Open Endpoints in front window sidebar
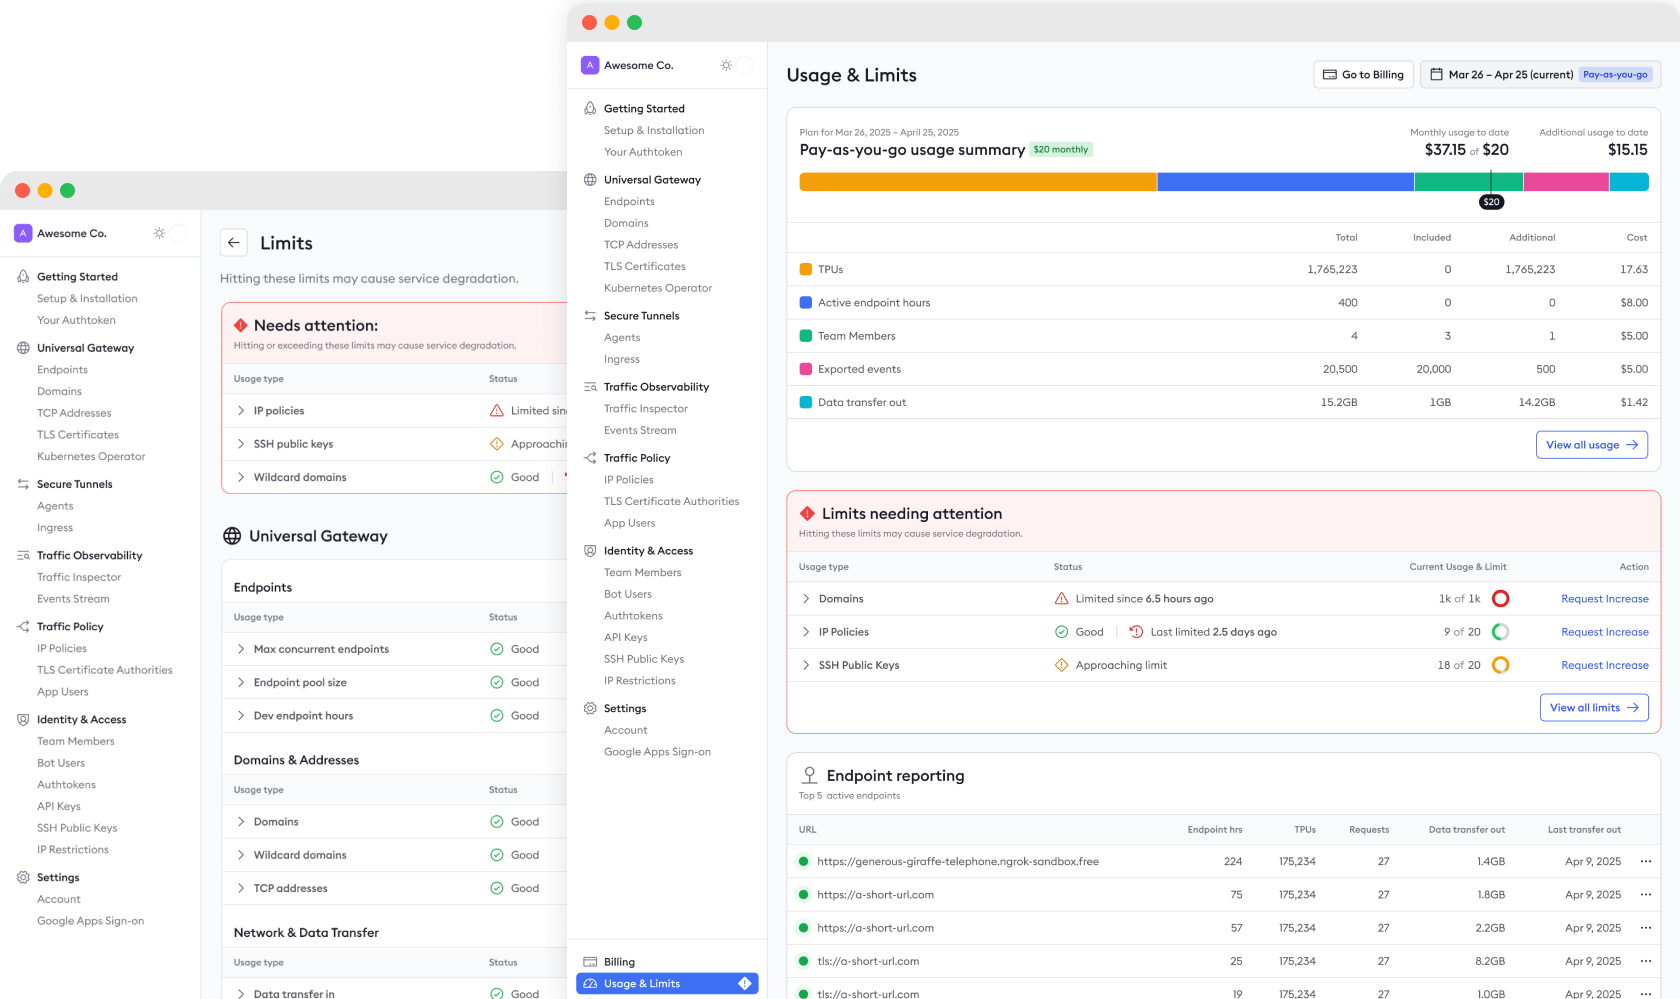Image resolution: width=1680 pixels, height=999 pixels. tap(629, 202)
